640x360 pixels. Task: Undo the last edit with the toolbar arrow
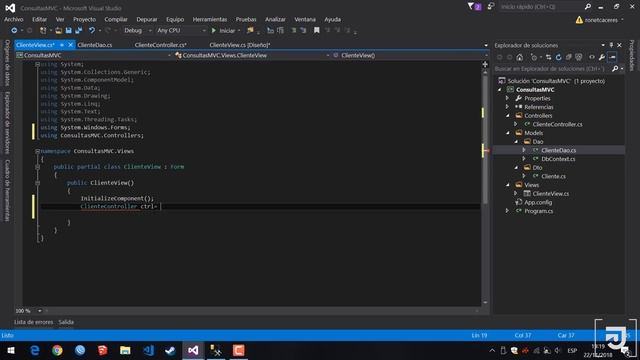click(x=92, y=31)
